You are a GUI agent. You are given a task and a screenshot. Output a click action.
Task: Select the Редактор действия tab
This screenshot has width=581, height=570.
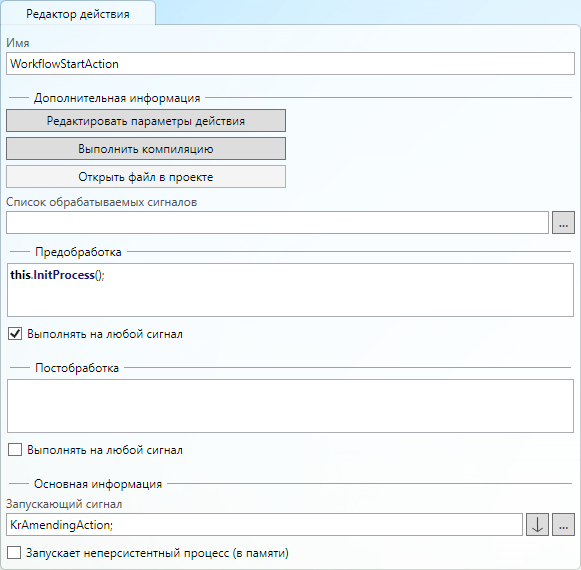coord(78,14)
